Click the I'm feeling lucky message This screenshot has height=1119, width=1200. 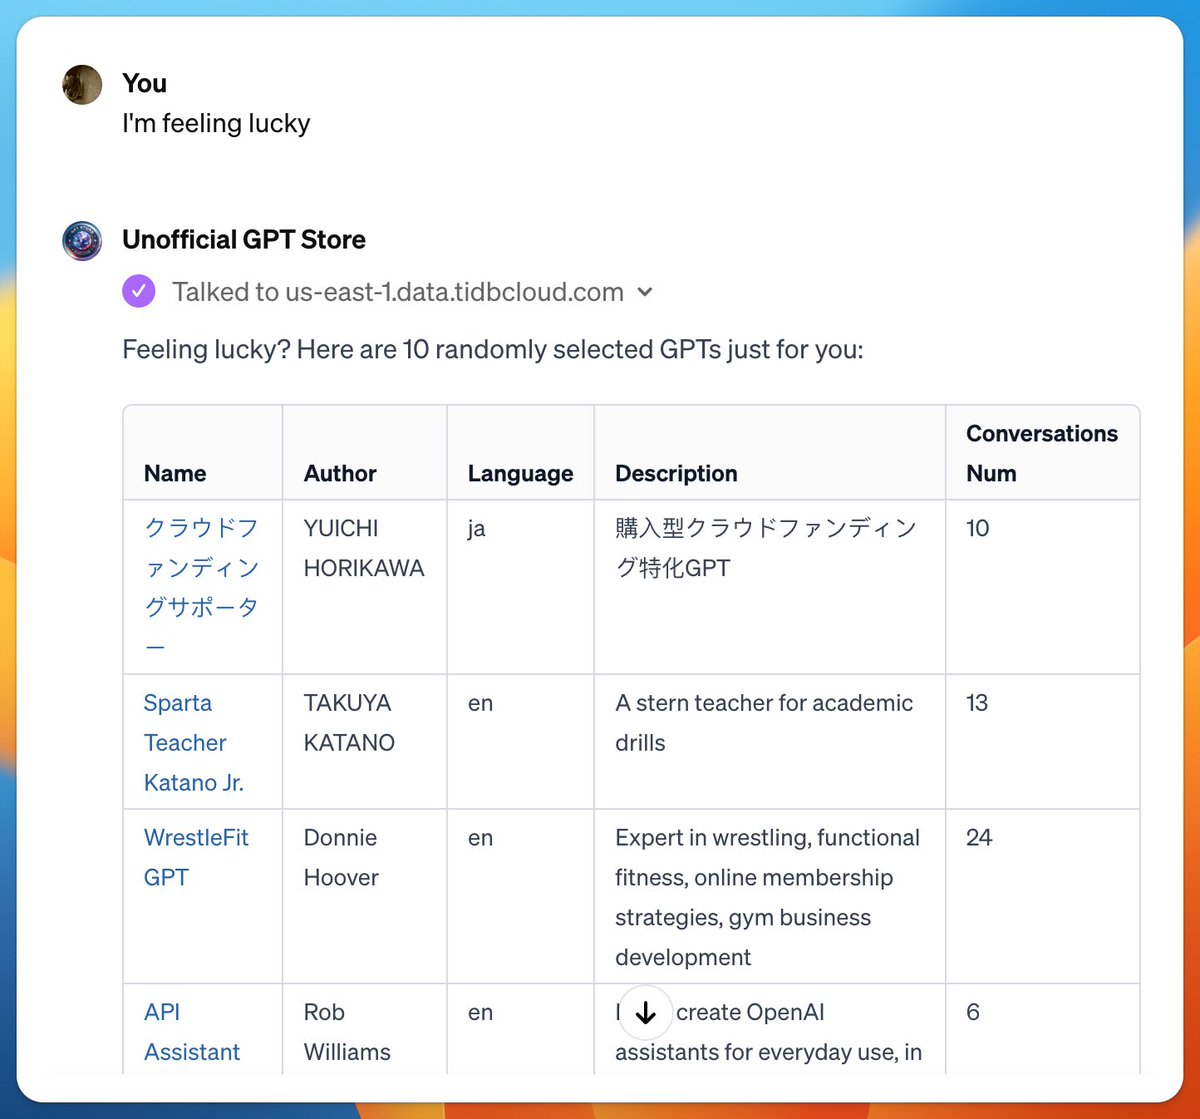click(216, 123)
